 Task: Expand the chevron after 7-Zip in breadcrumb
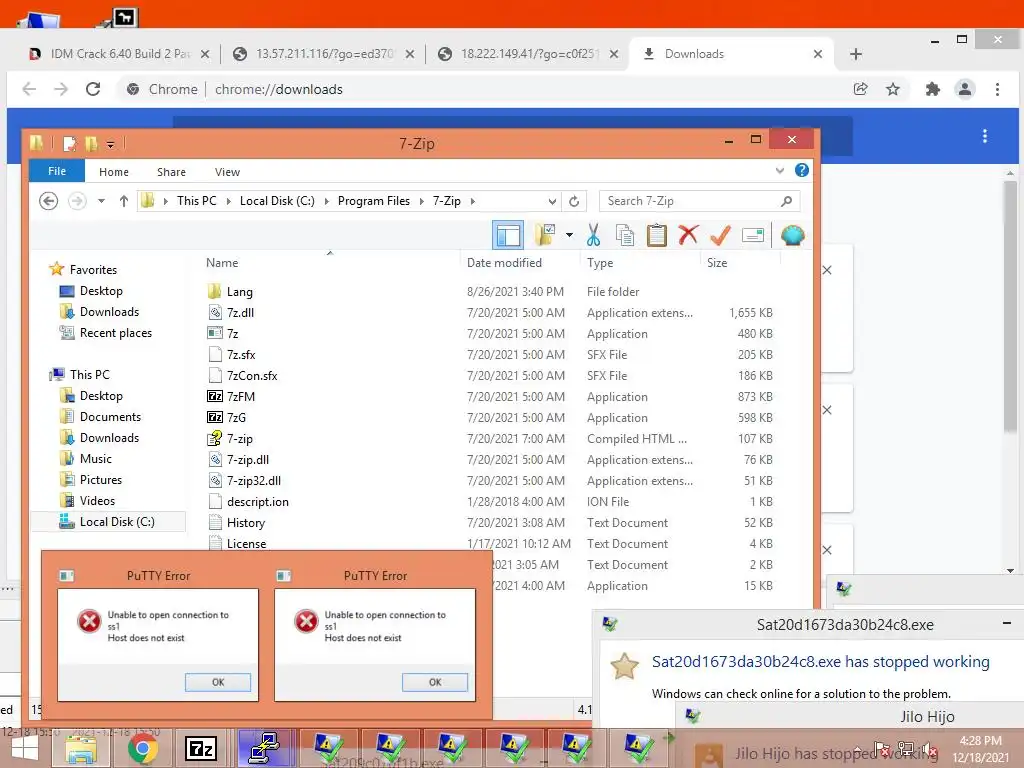point(473,201)
